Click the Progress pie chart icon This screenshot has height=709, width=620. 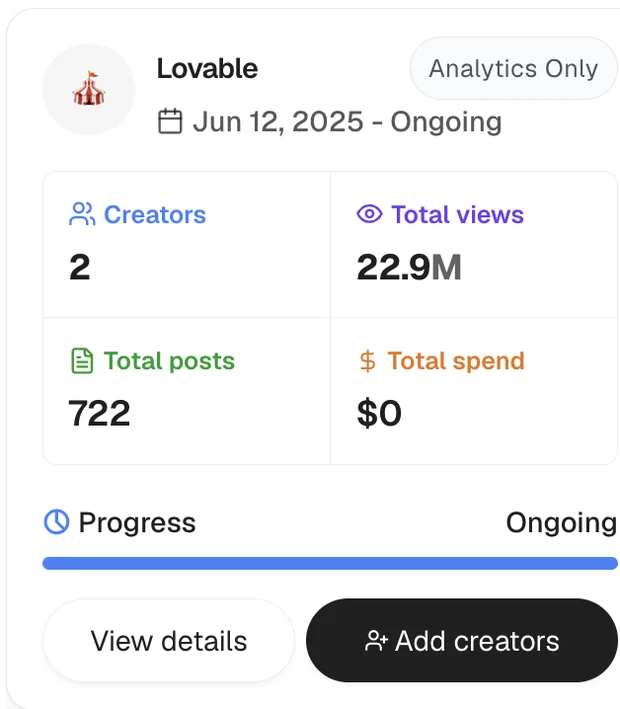(57, 522)
